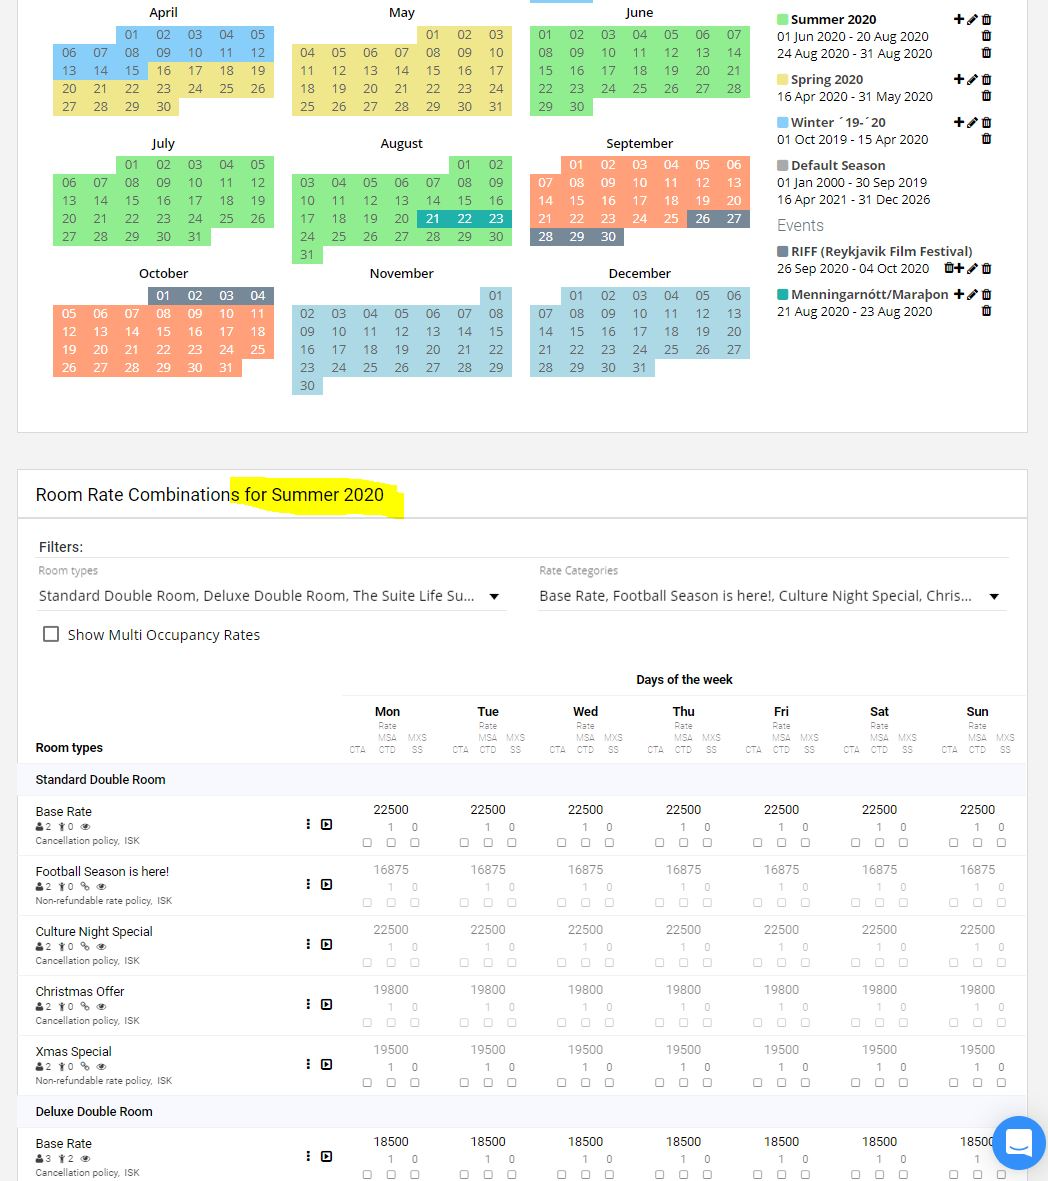Screen dimensions: 1048x1181
Task: Click play-box icon on Christmas Offer row
Action: tap(326, 1004)
